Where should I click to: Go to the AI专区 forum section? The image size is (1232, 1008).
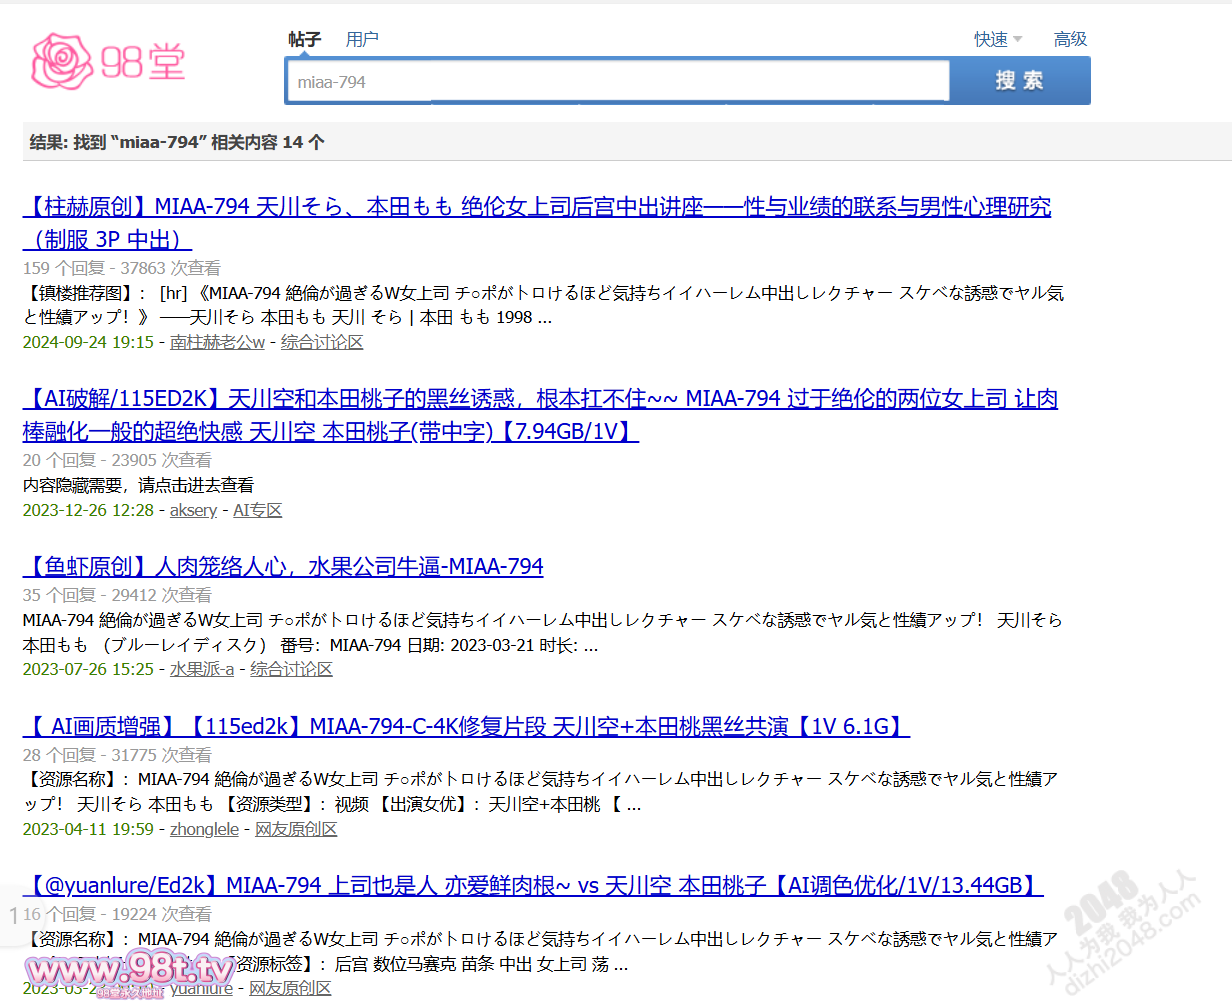[x=258, y=510]
